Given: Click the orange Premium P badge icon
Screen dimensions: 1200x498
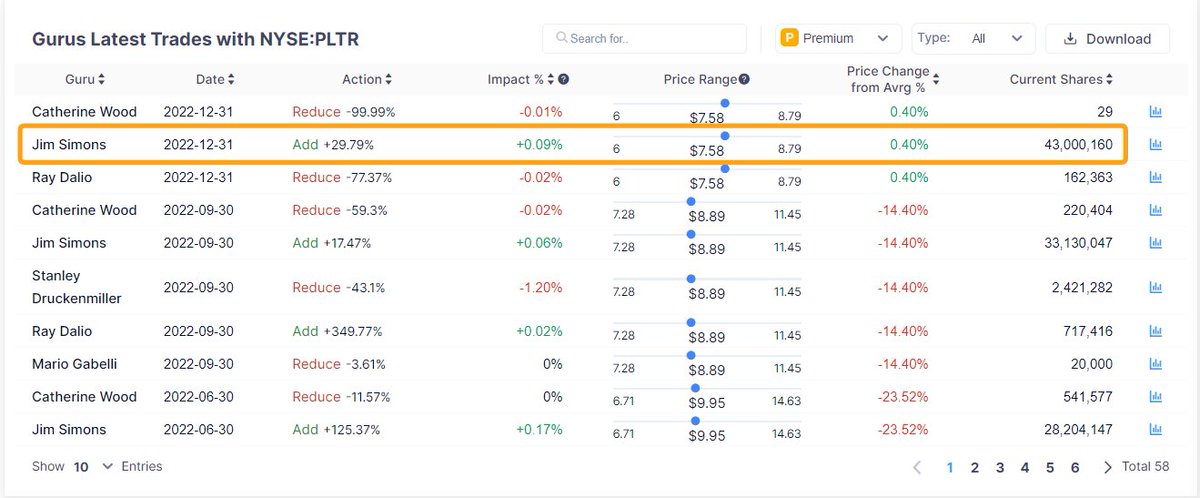Looking at the screenshot, I should [x=789, y=39].
